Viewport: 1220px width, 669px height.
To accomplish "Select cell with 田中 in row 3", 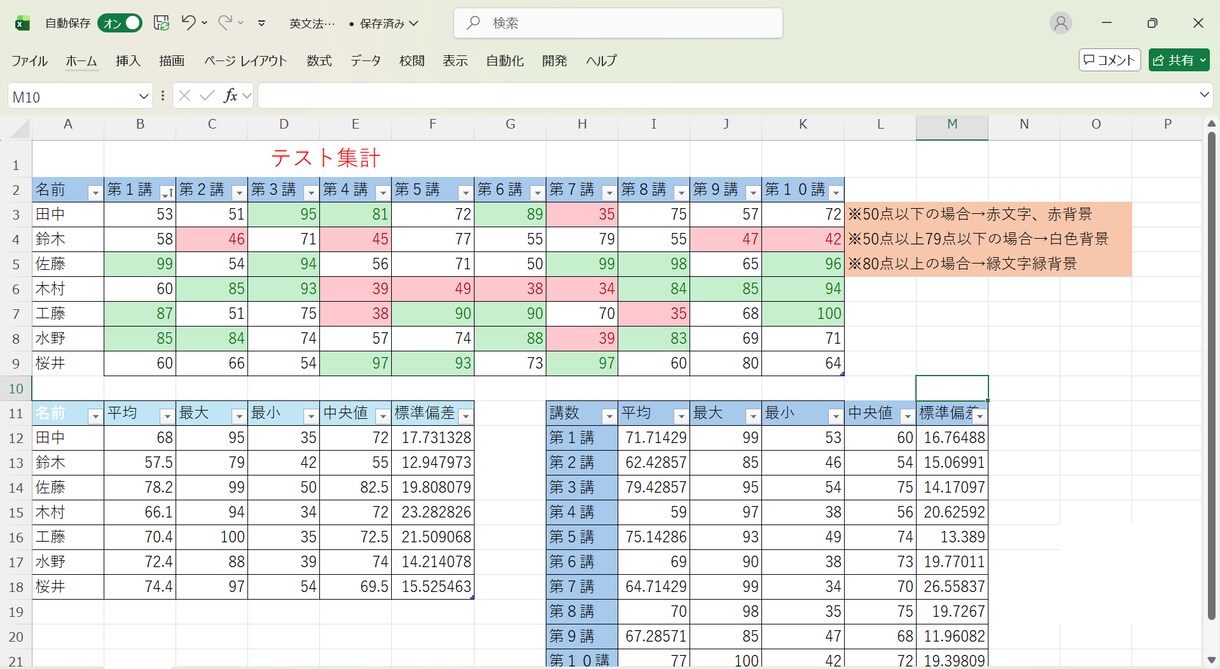I will 68,214.
